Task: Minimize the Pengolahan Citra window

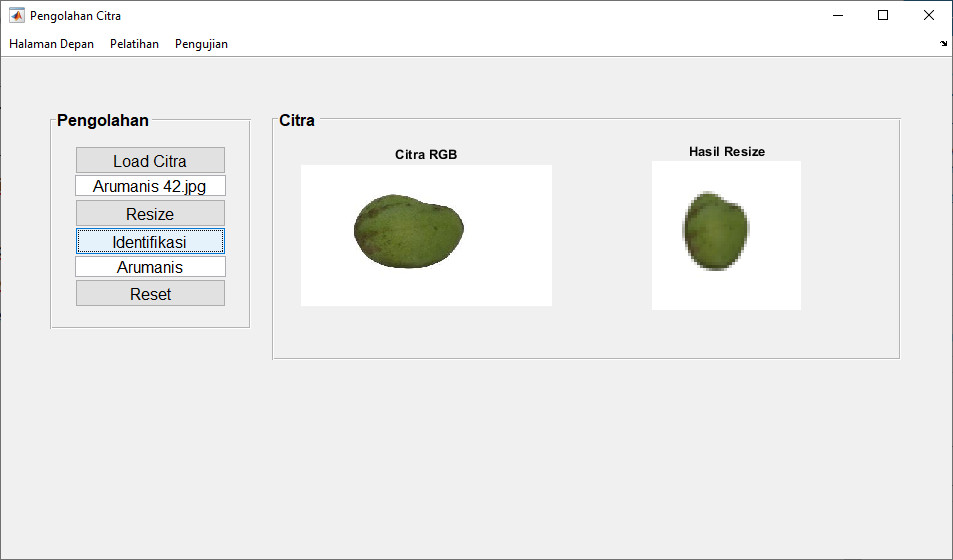Action: [837, 16]
